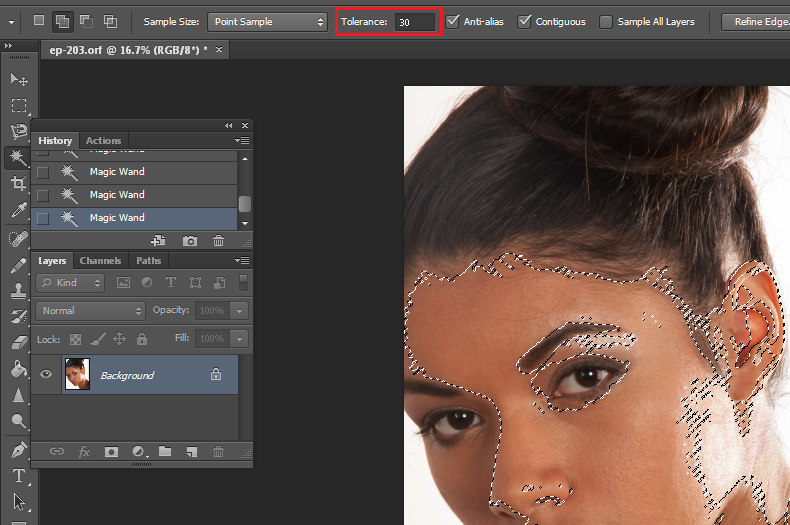Hide the Background layer eye icon
Screen dimensions: 790x525
pos(46,374)
